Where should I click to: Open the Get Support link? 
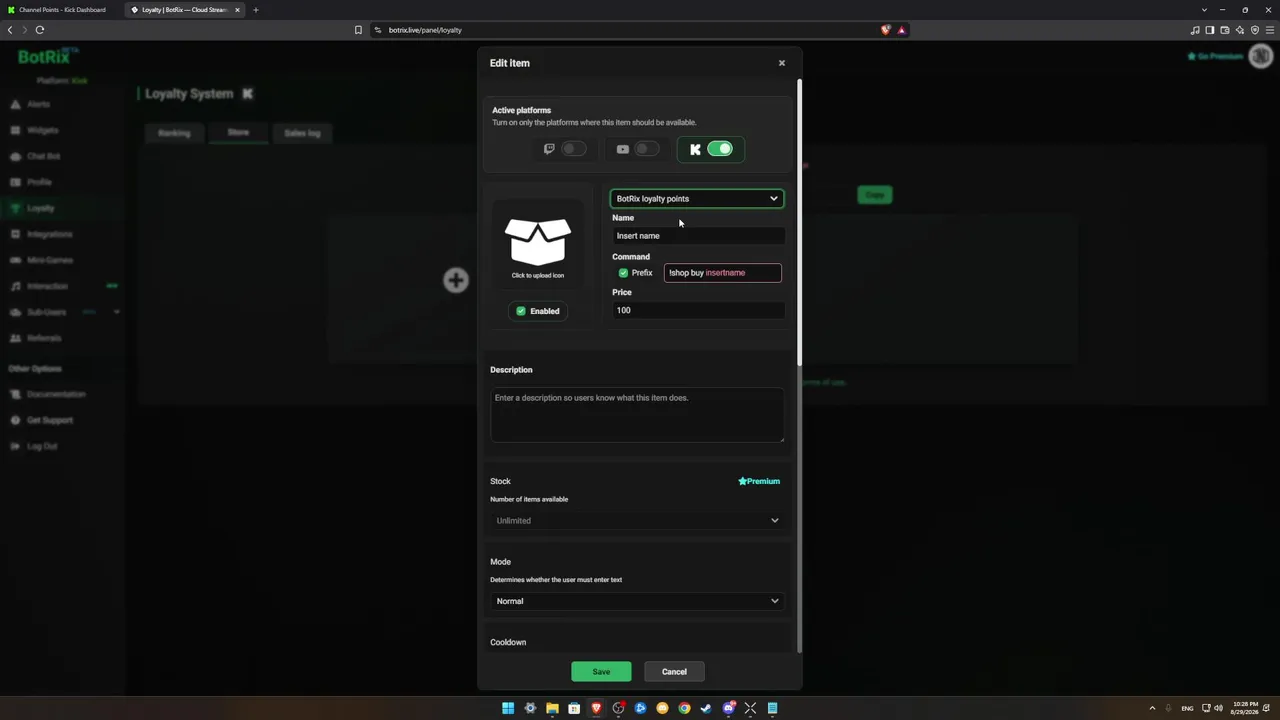coord(50,420)
